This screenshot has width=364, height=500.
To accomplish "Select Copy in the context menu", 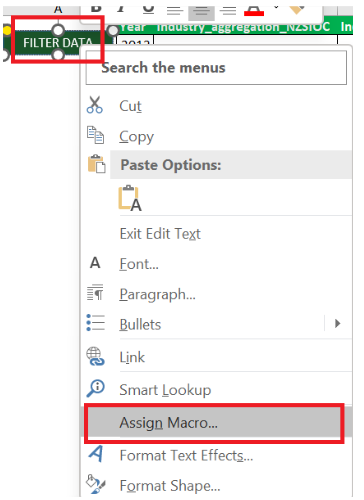I will pos(137,137).
